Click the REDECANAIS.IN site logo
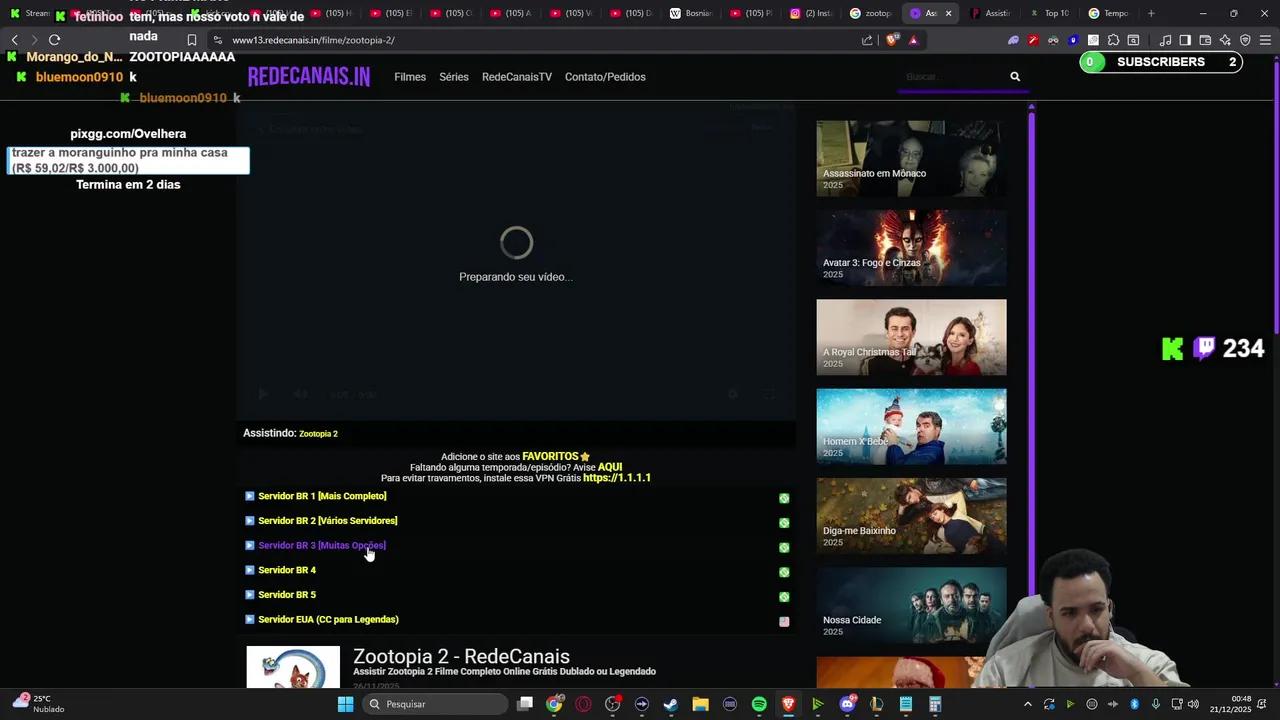The image size is (1280, 720). pos(309,77)
